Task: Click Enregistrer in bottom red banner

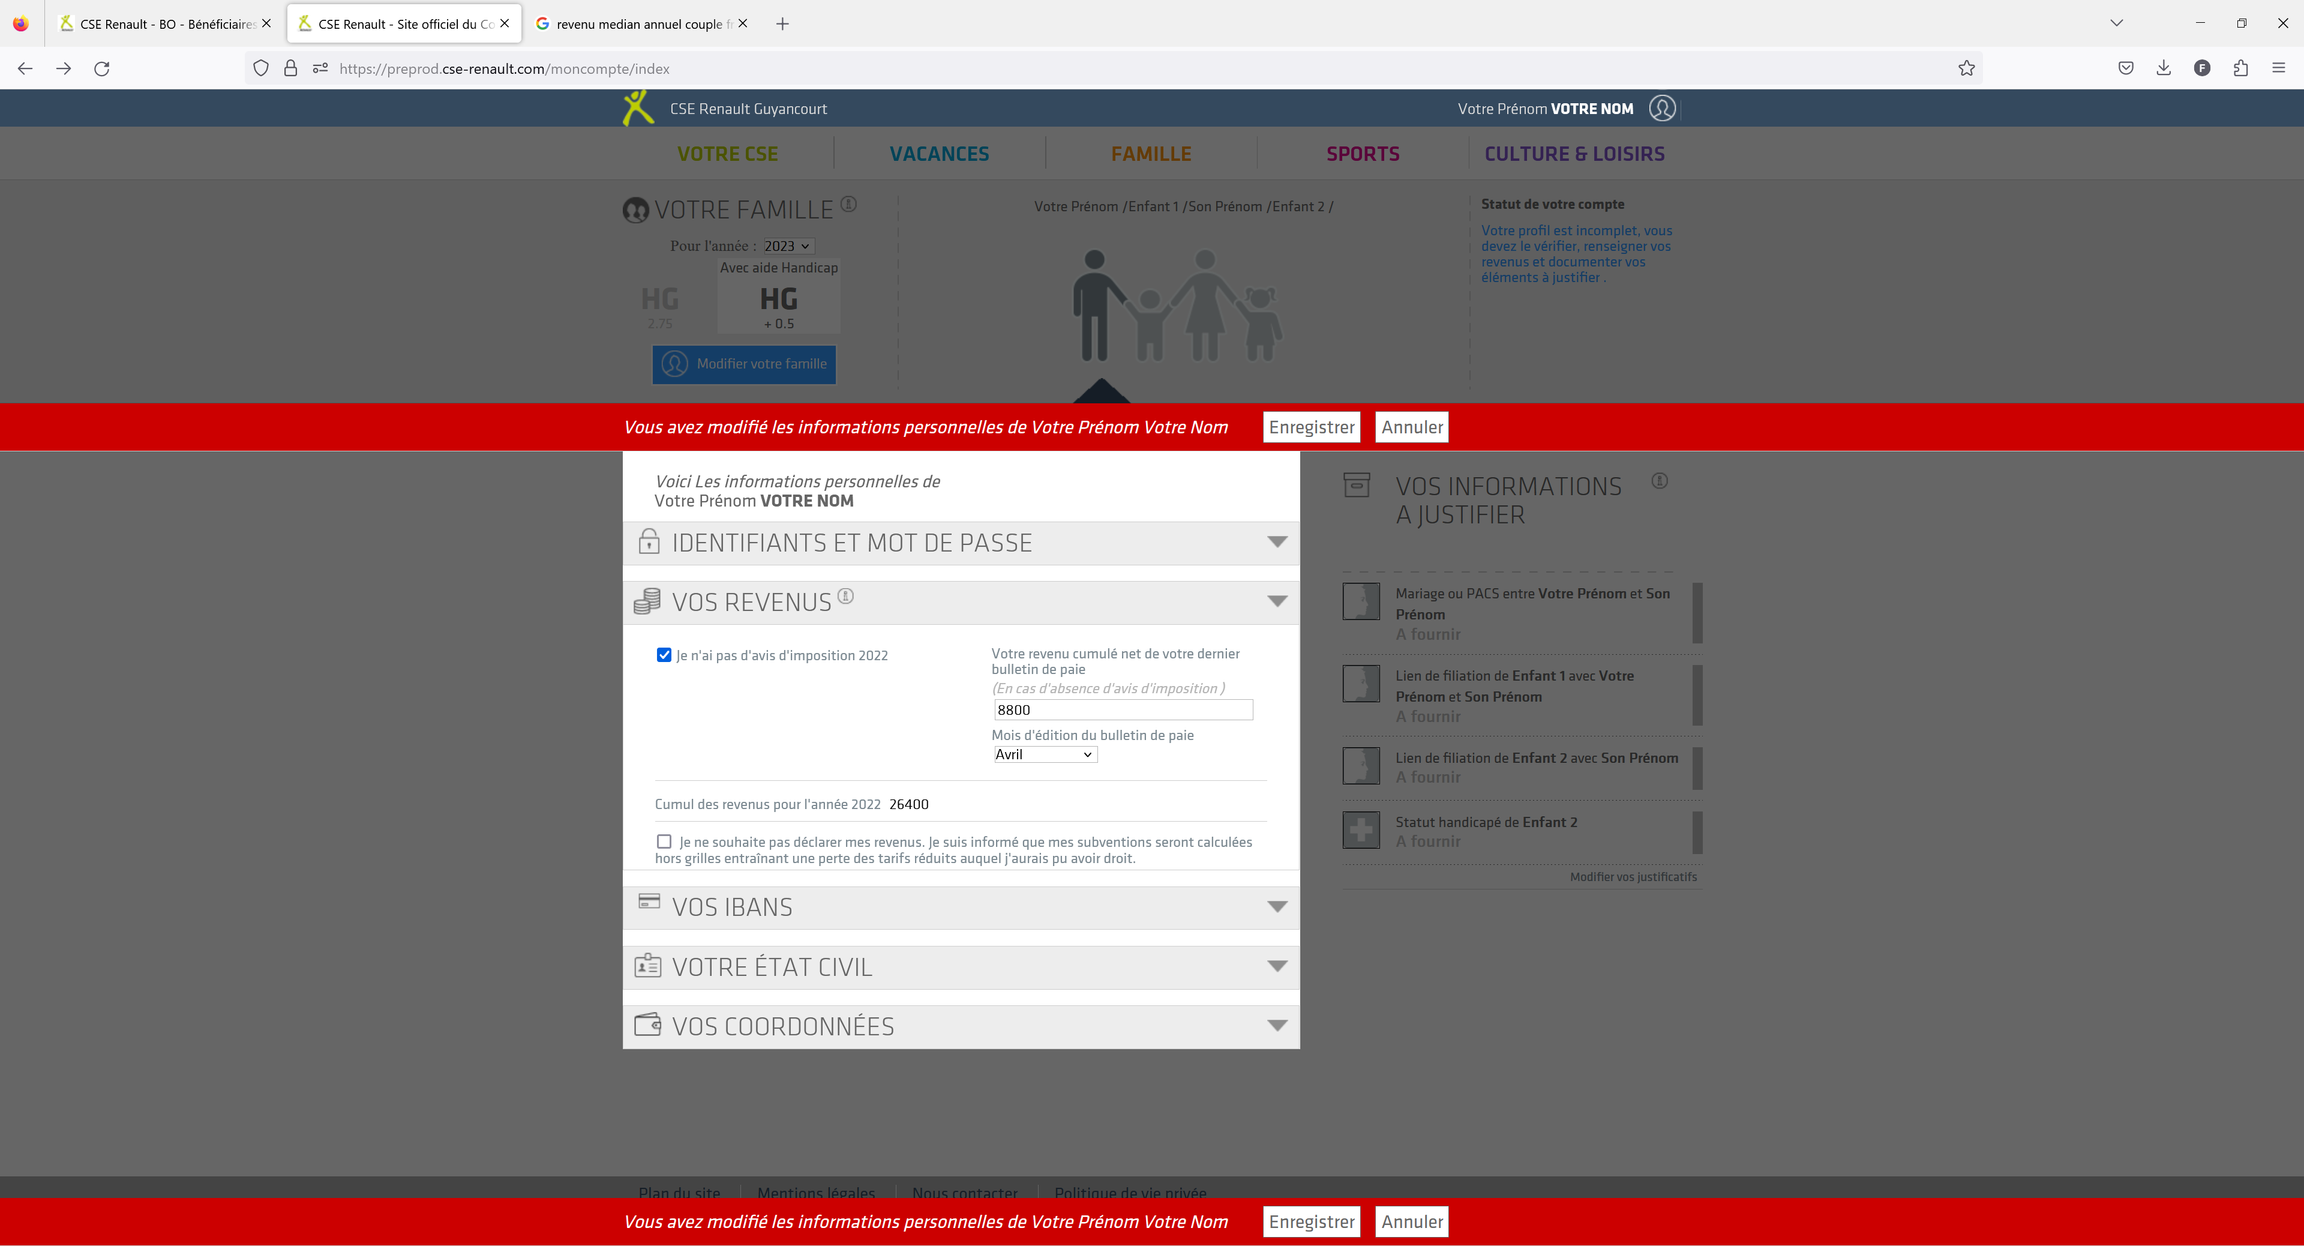Action: tap(1311, 1221)
